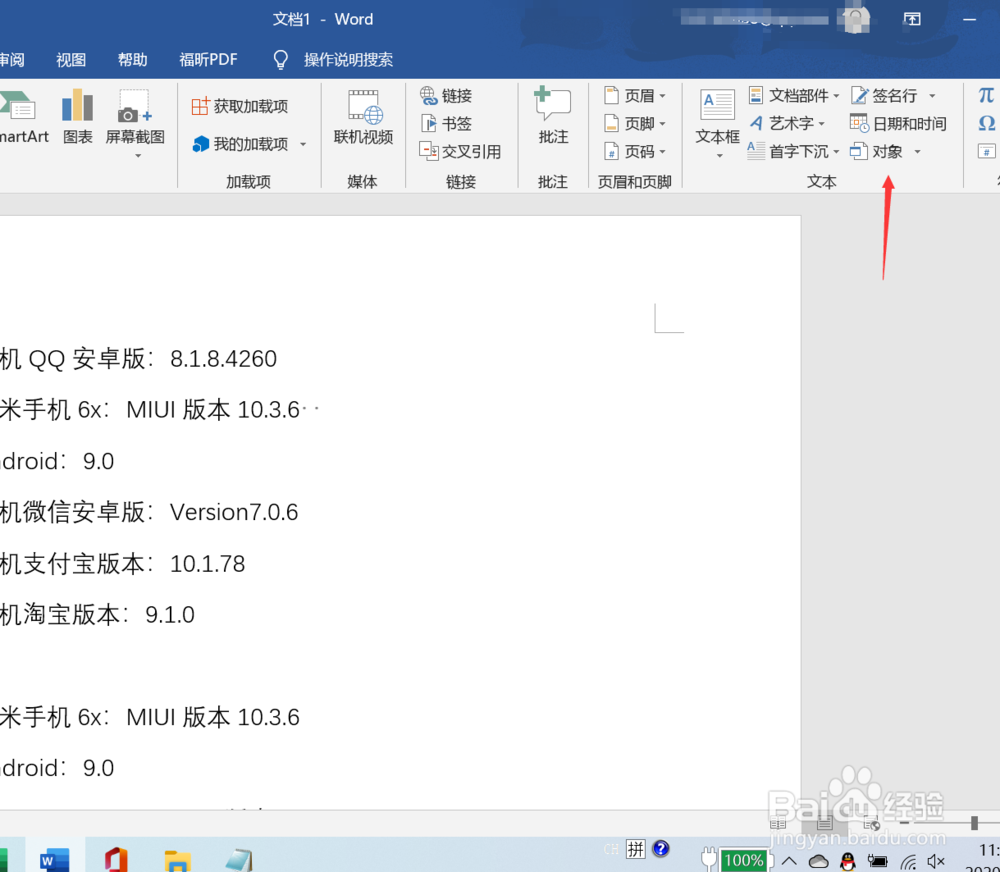1000x872 pixels.
Task: Click the text '8.1.8.4260'
Action: click(223, 358)
